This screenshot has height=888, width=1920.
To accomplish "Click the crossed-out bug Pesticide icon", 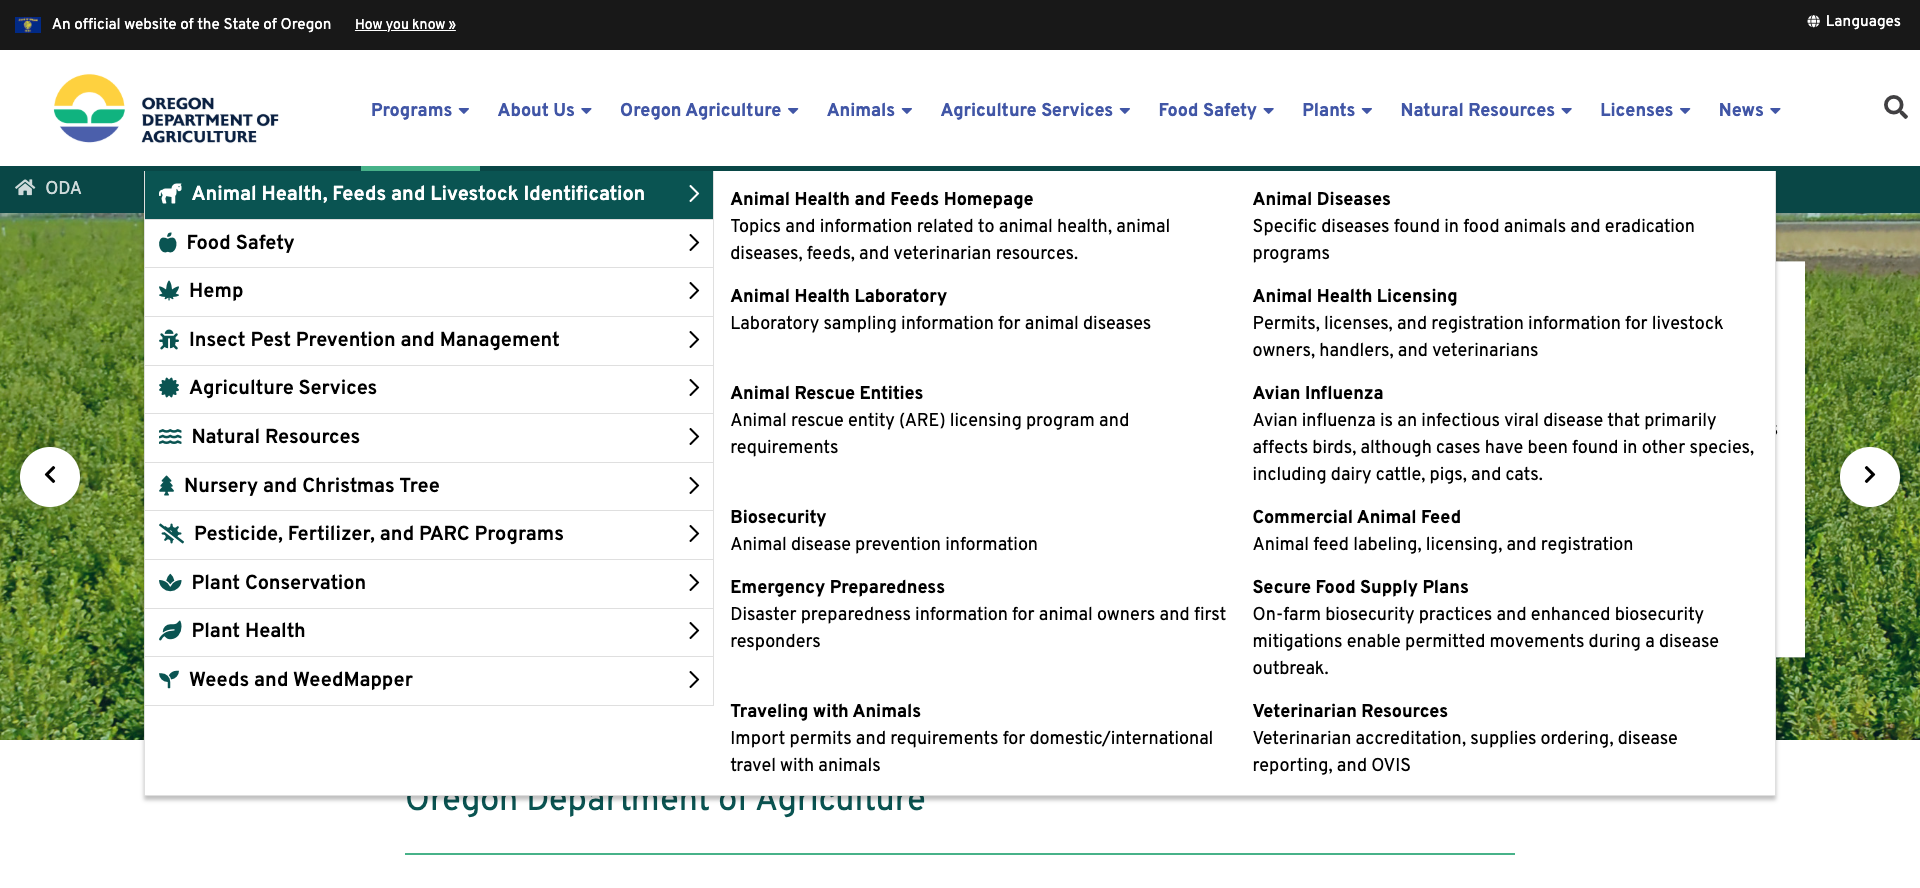I will [x=171, y=534].
